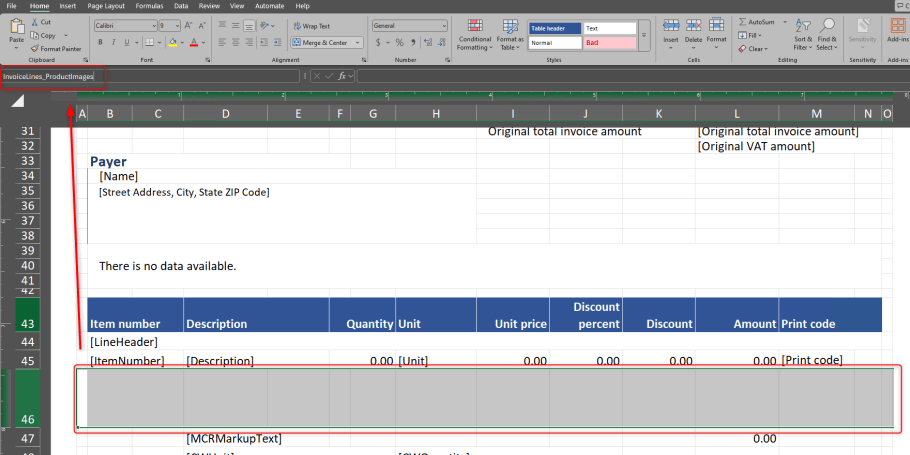Image resolution: width=910 pixels, height=455 pixels.
Task: Click the Insert Function fx icon
Action: coord(342,76)
